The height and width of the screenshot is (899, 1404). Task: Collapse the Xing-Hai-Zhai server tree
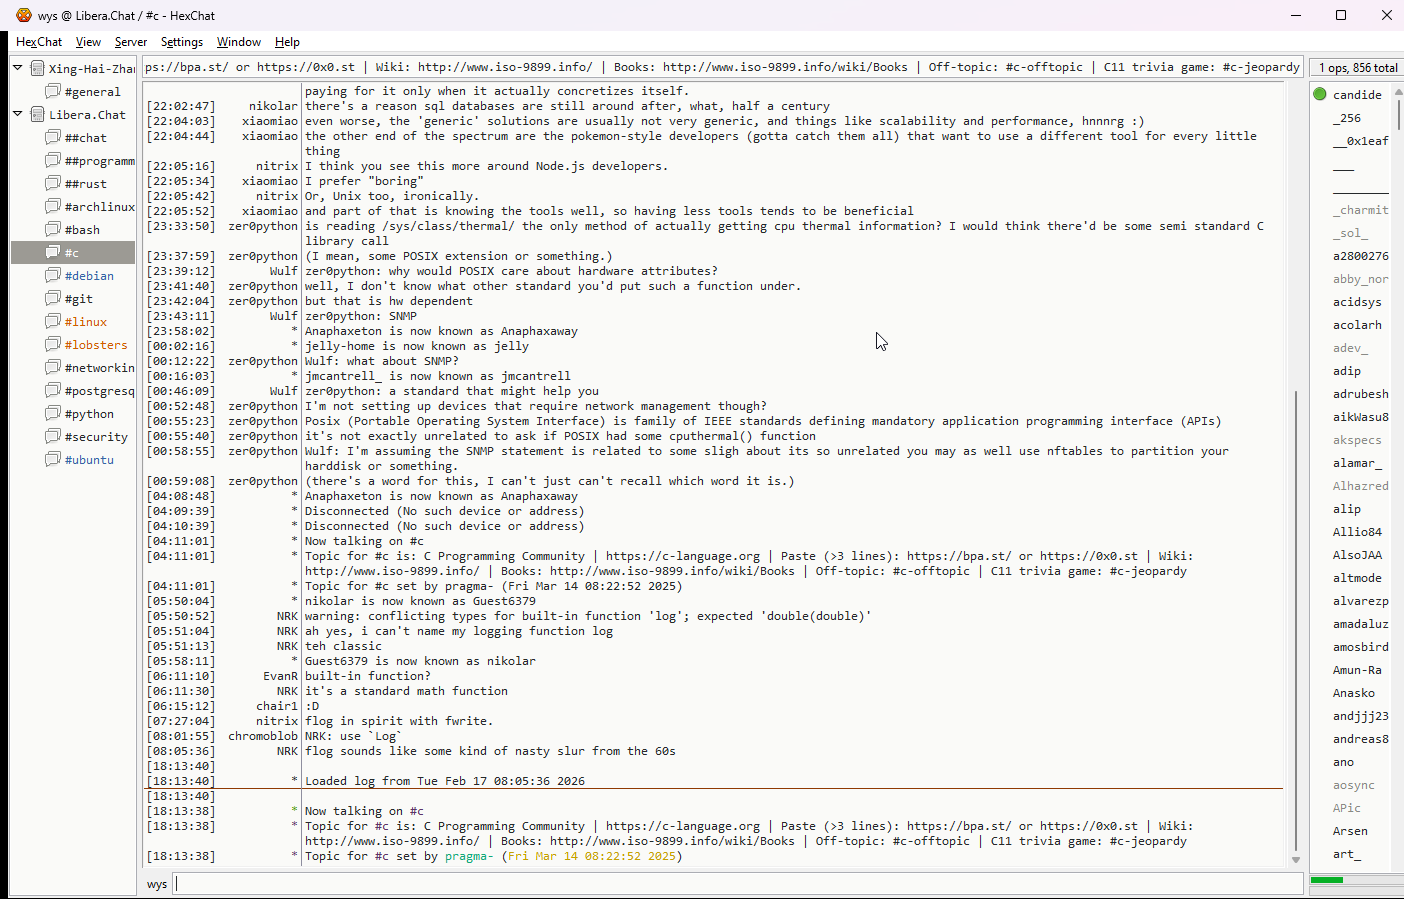[x=18, y=68]
